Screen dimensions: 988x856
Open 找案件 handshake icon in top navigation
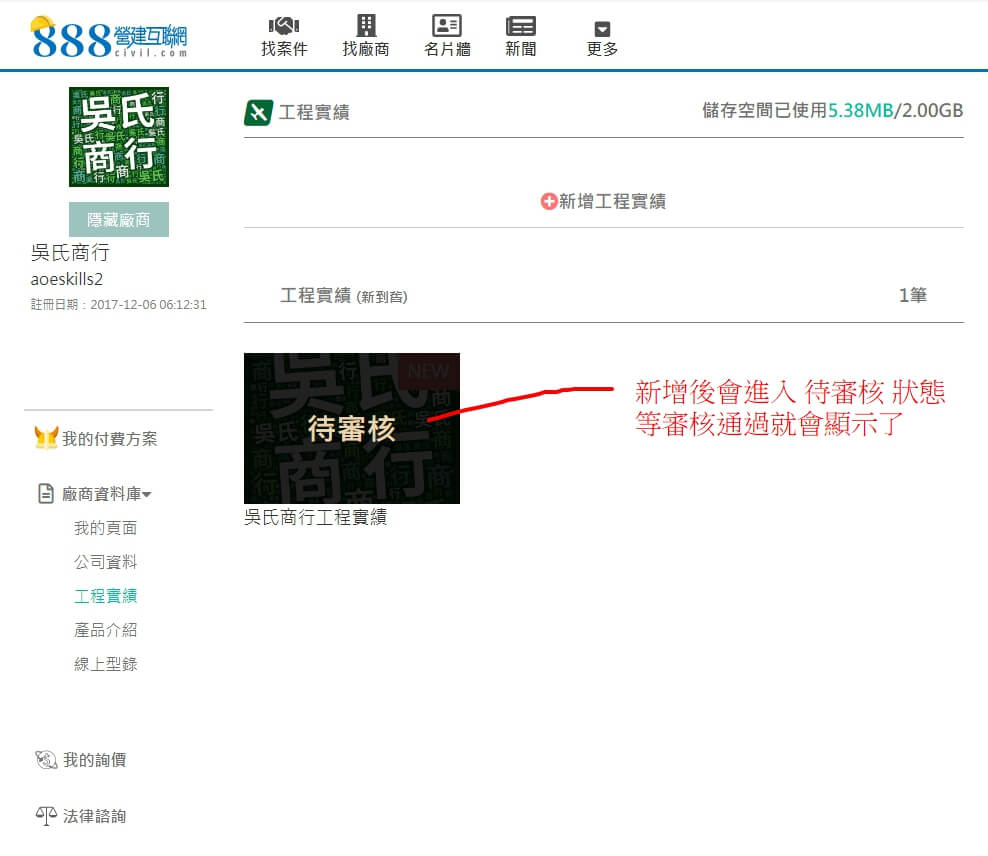[x=284, y=26]
